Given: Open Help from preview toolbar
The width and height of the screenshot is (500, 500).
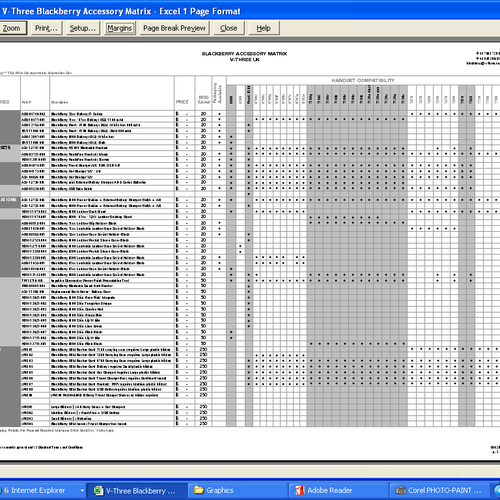Looking at the screenshot, I should click(263, 28).
